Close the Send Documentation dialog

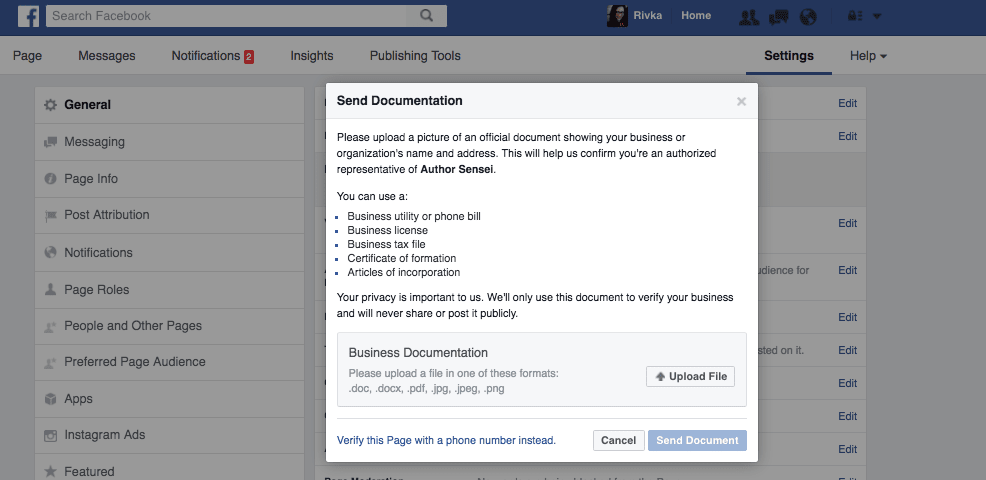click(741, 101)
